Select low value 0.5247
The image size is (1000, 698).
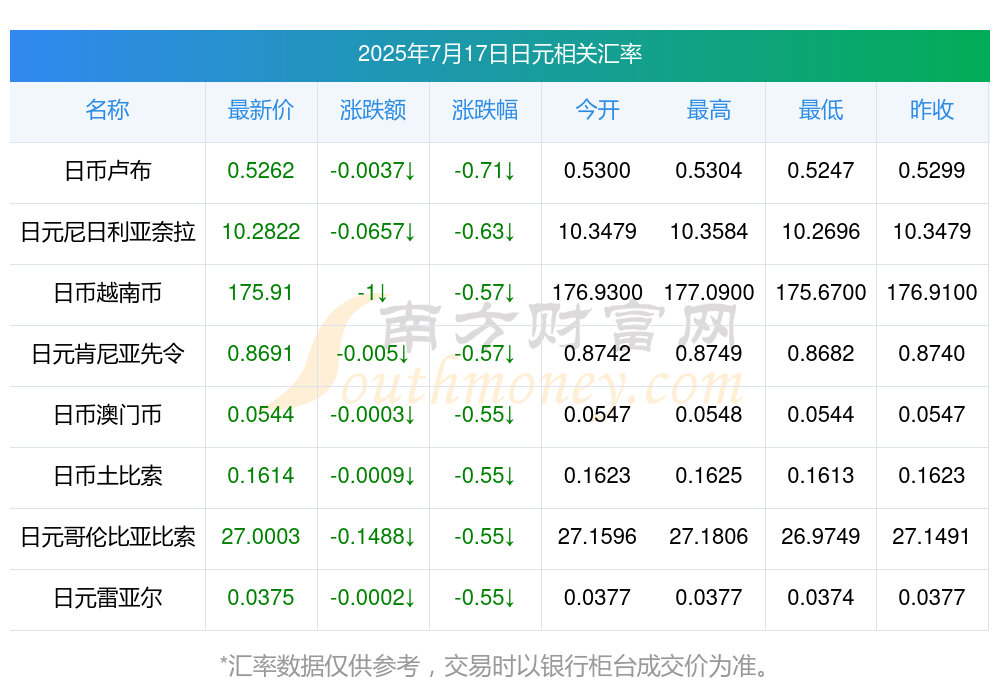821,170
